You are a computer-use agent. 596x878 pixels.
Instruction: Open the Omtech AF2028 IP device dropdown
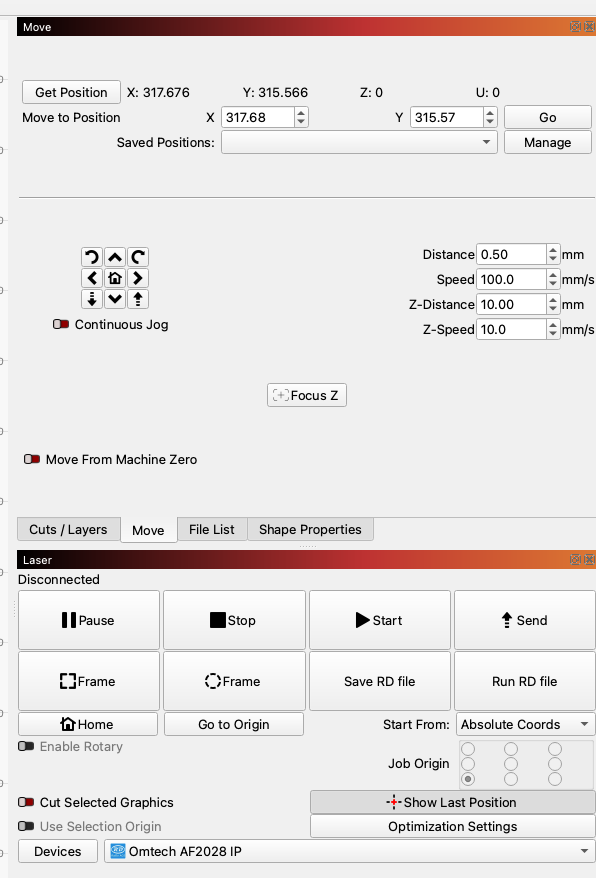pos(350,851)
